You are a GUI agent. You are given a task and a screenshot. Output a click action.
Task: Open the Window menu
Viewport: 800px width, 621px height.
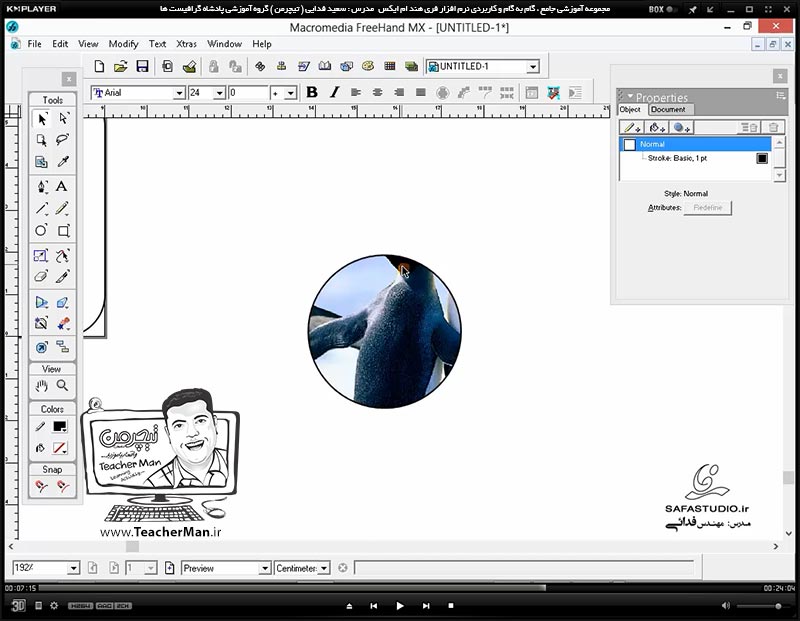point(224,44)
